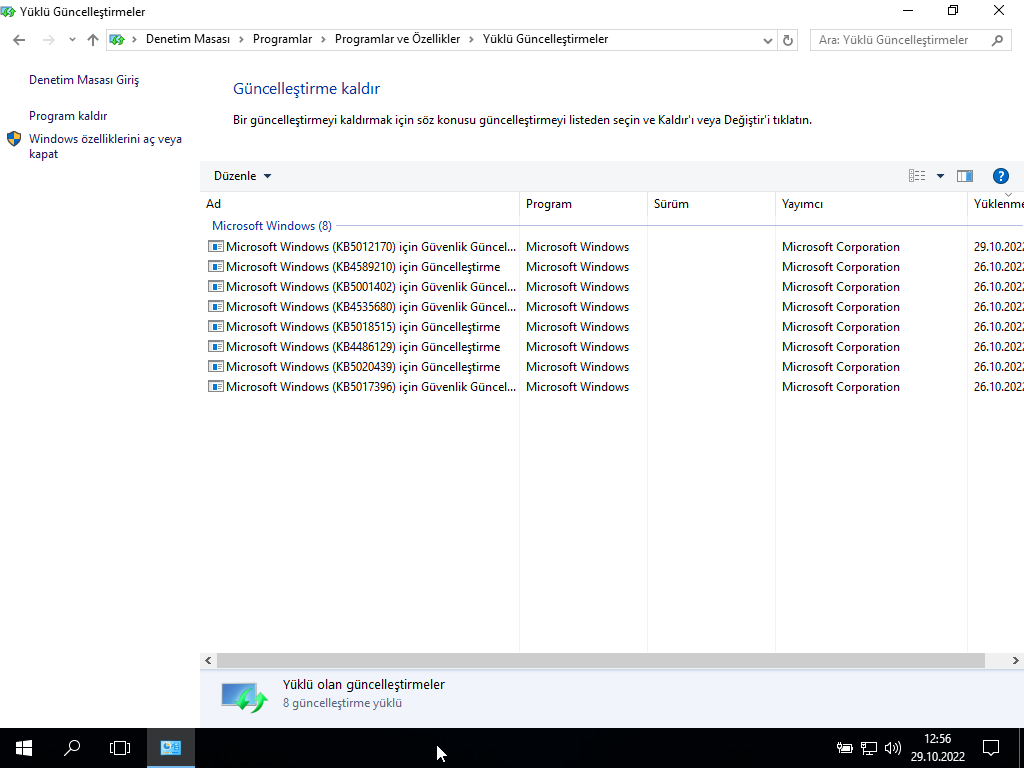Viewport: 1024px width, 768px height.
Task: Collapse the Microsoft Windows (8) group
Action: [271, 226]
